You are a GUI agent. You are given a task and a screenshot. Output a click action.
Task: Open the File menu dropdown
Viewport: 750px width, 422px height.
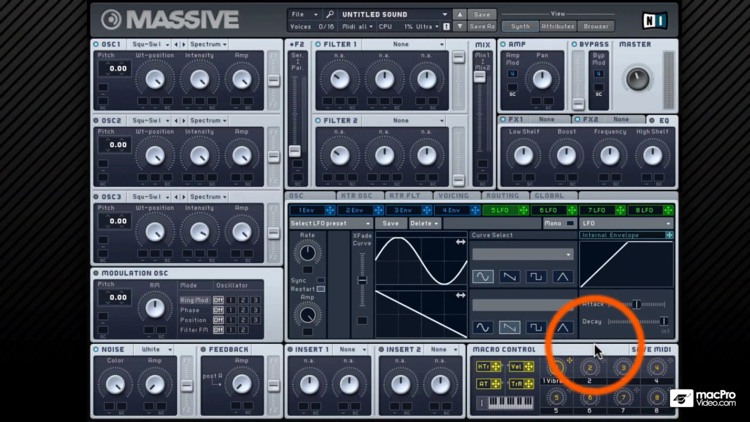point(305,14)
